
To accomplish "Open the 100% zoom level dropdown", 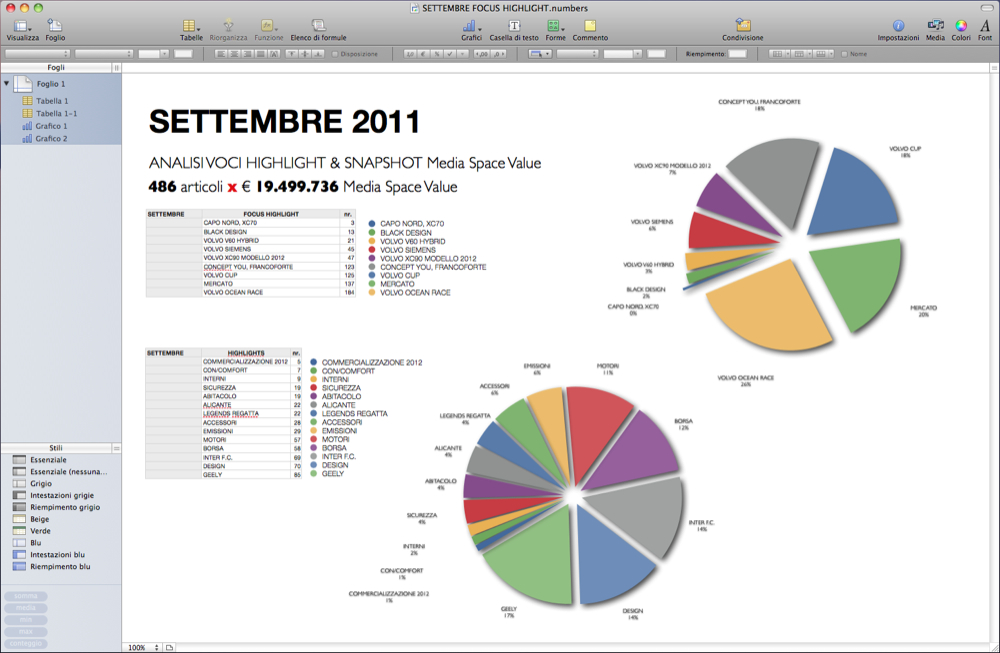I will [140, 647].
